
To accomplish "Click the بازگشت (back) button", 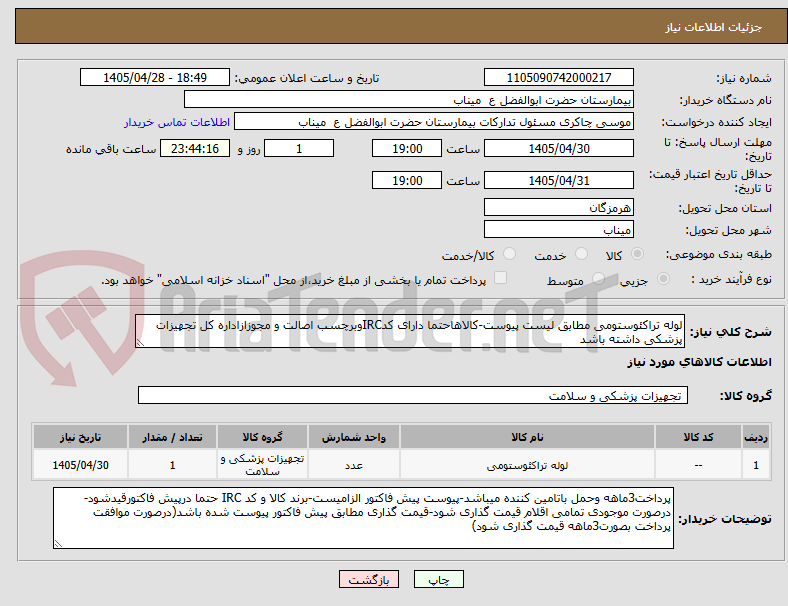I will 369,579.
